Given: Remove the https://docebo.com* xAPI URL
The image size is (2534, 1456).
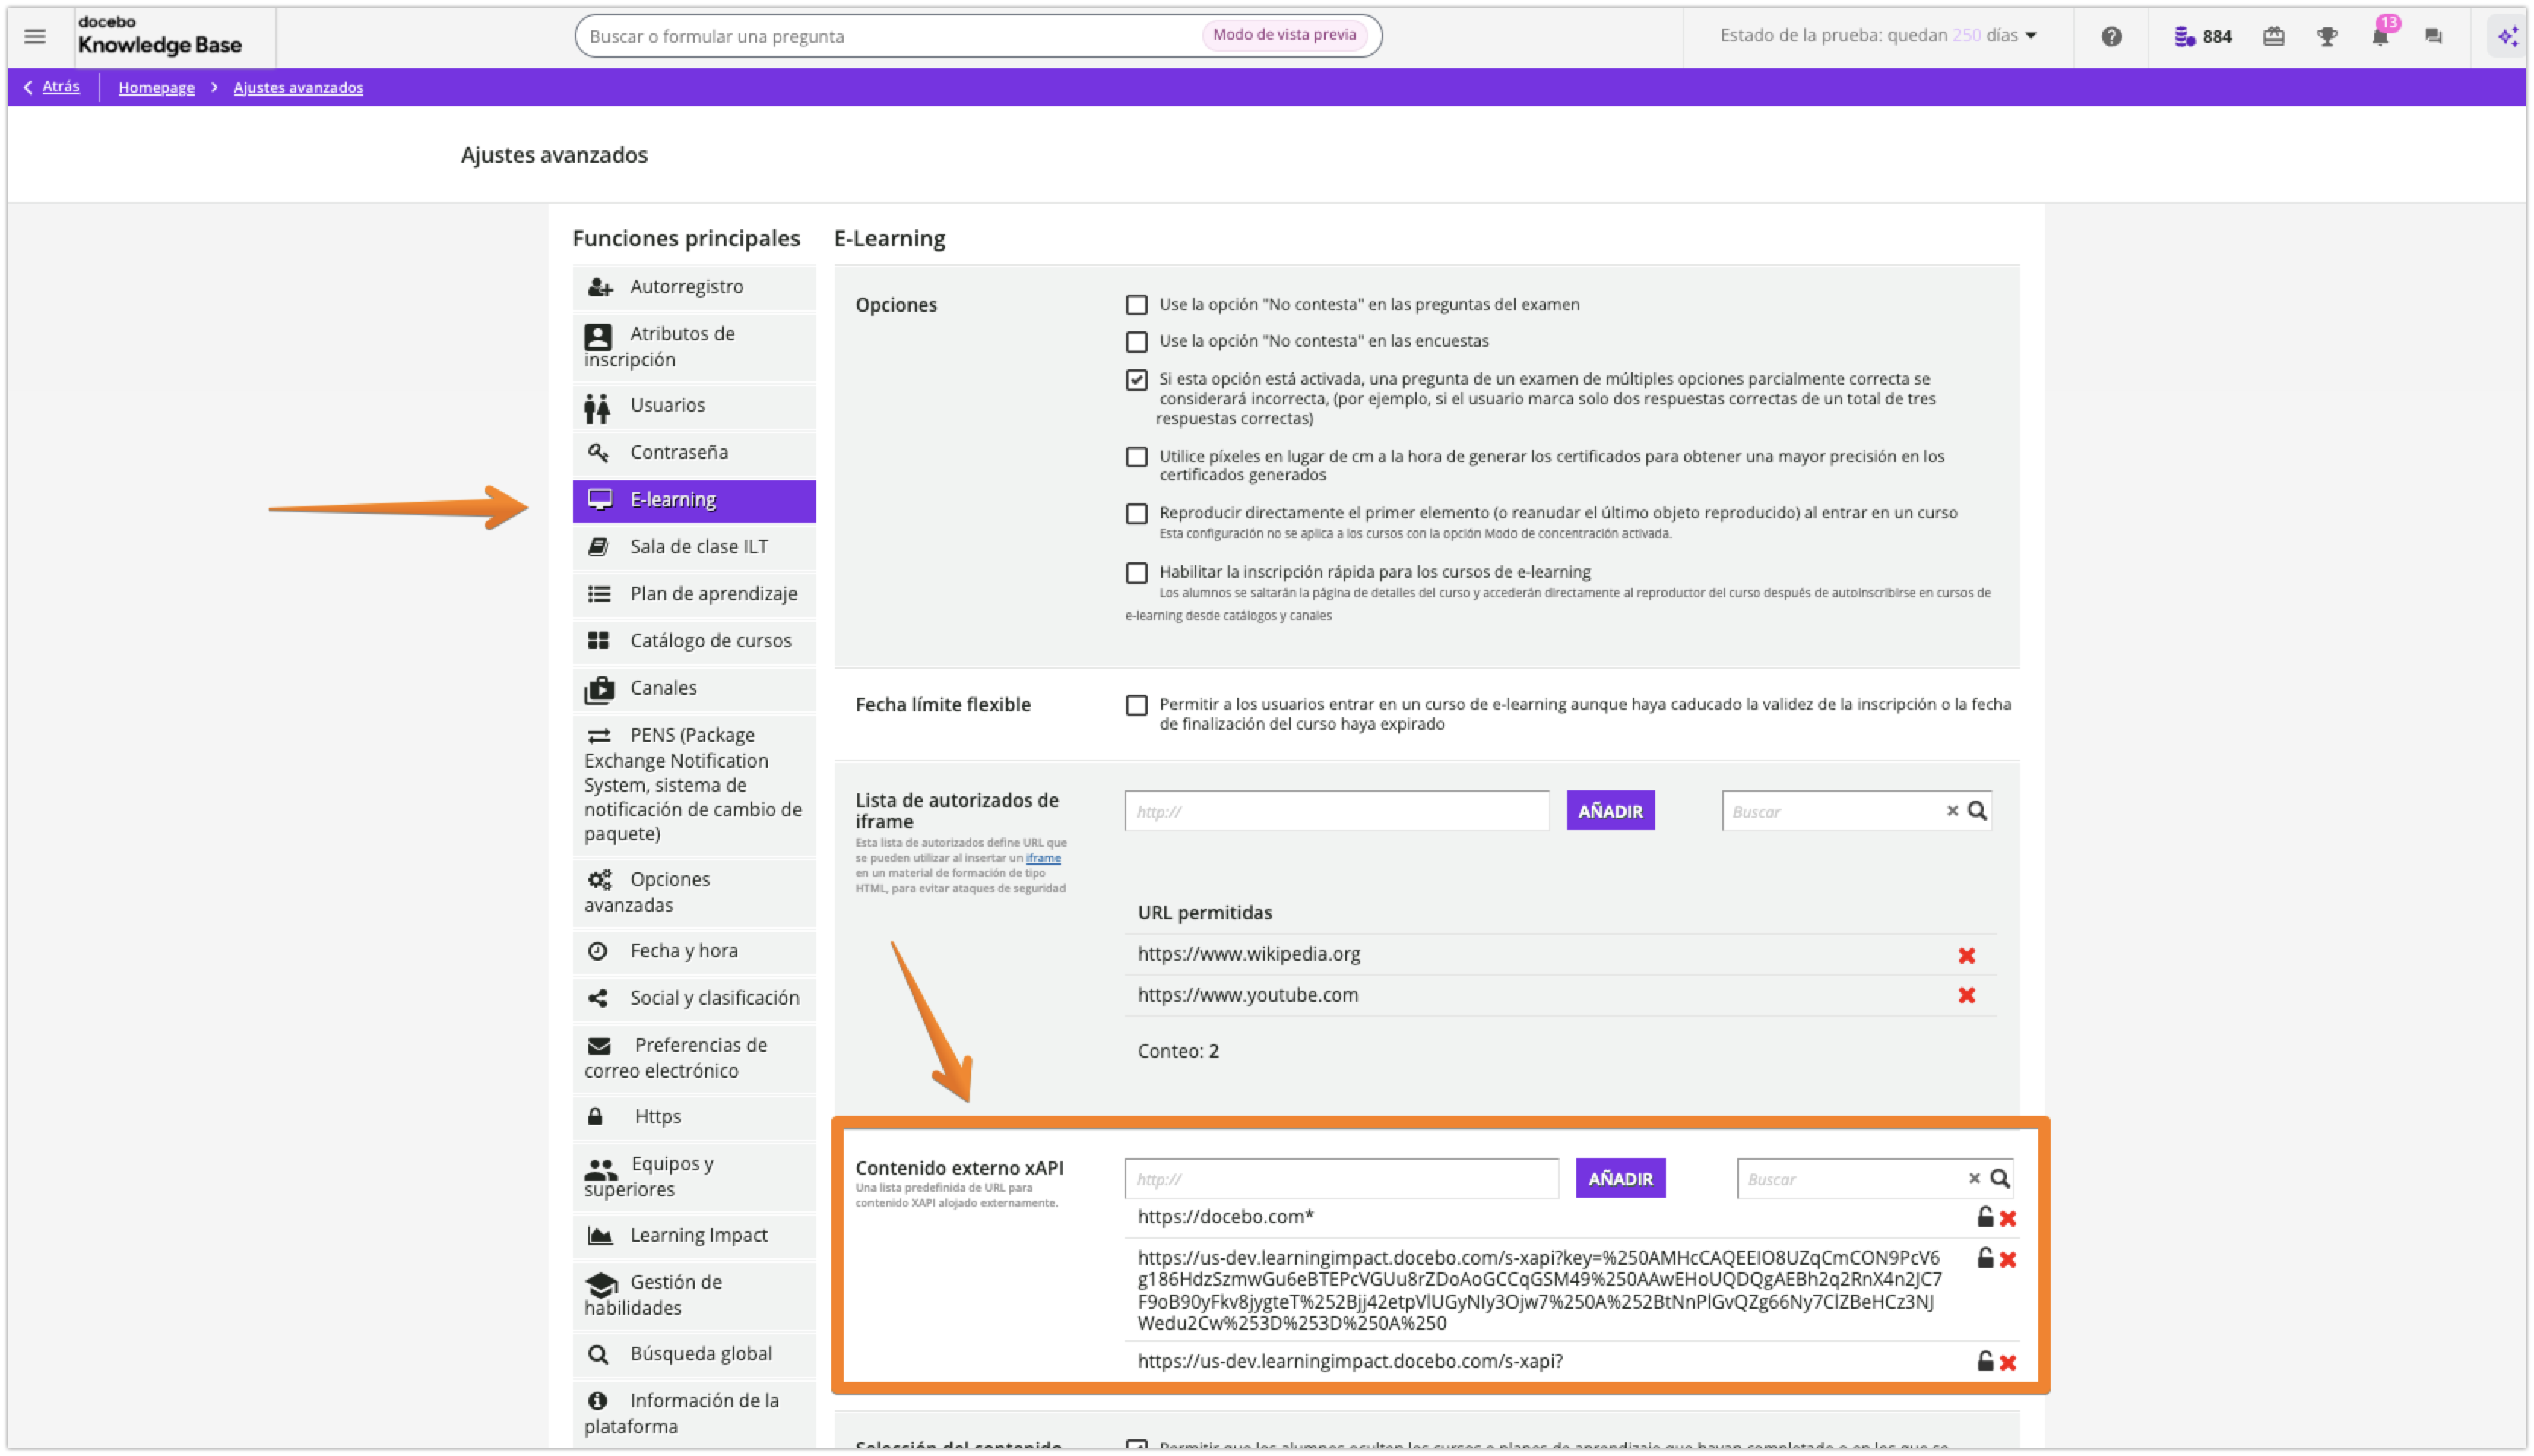Looking at the screenshot, I should pyautogui.click(x=2007, y=1219).
